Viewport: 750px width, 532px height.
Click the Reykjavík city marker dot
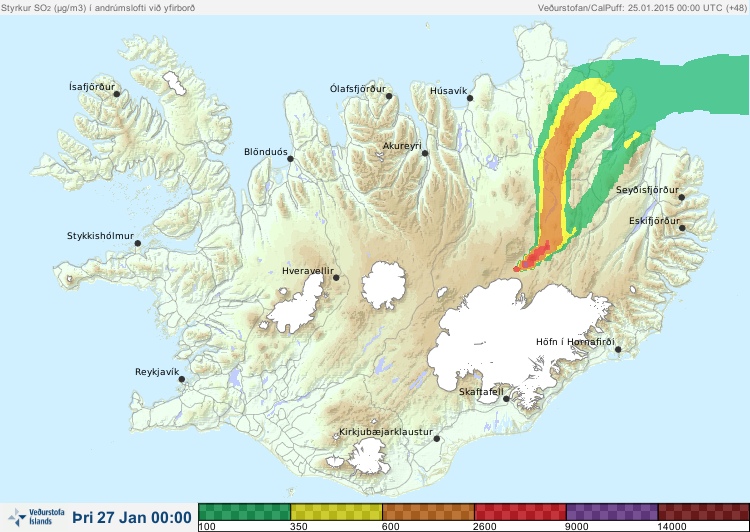coord(182,379)
